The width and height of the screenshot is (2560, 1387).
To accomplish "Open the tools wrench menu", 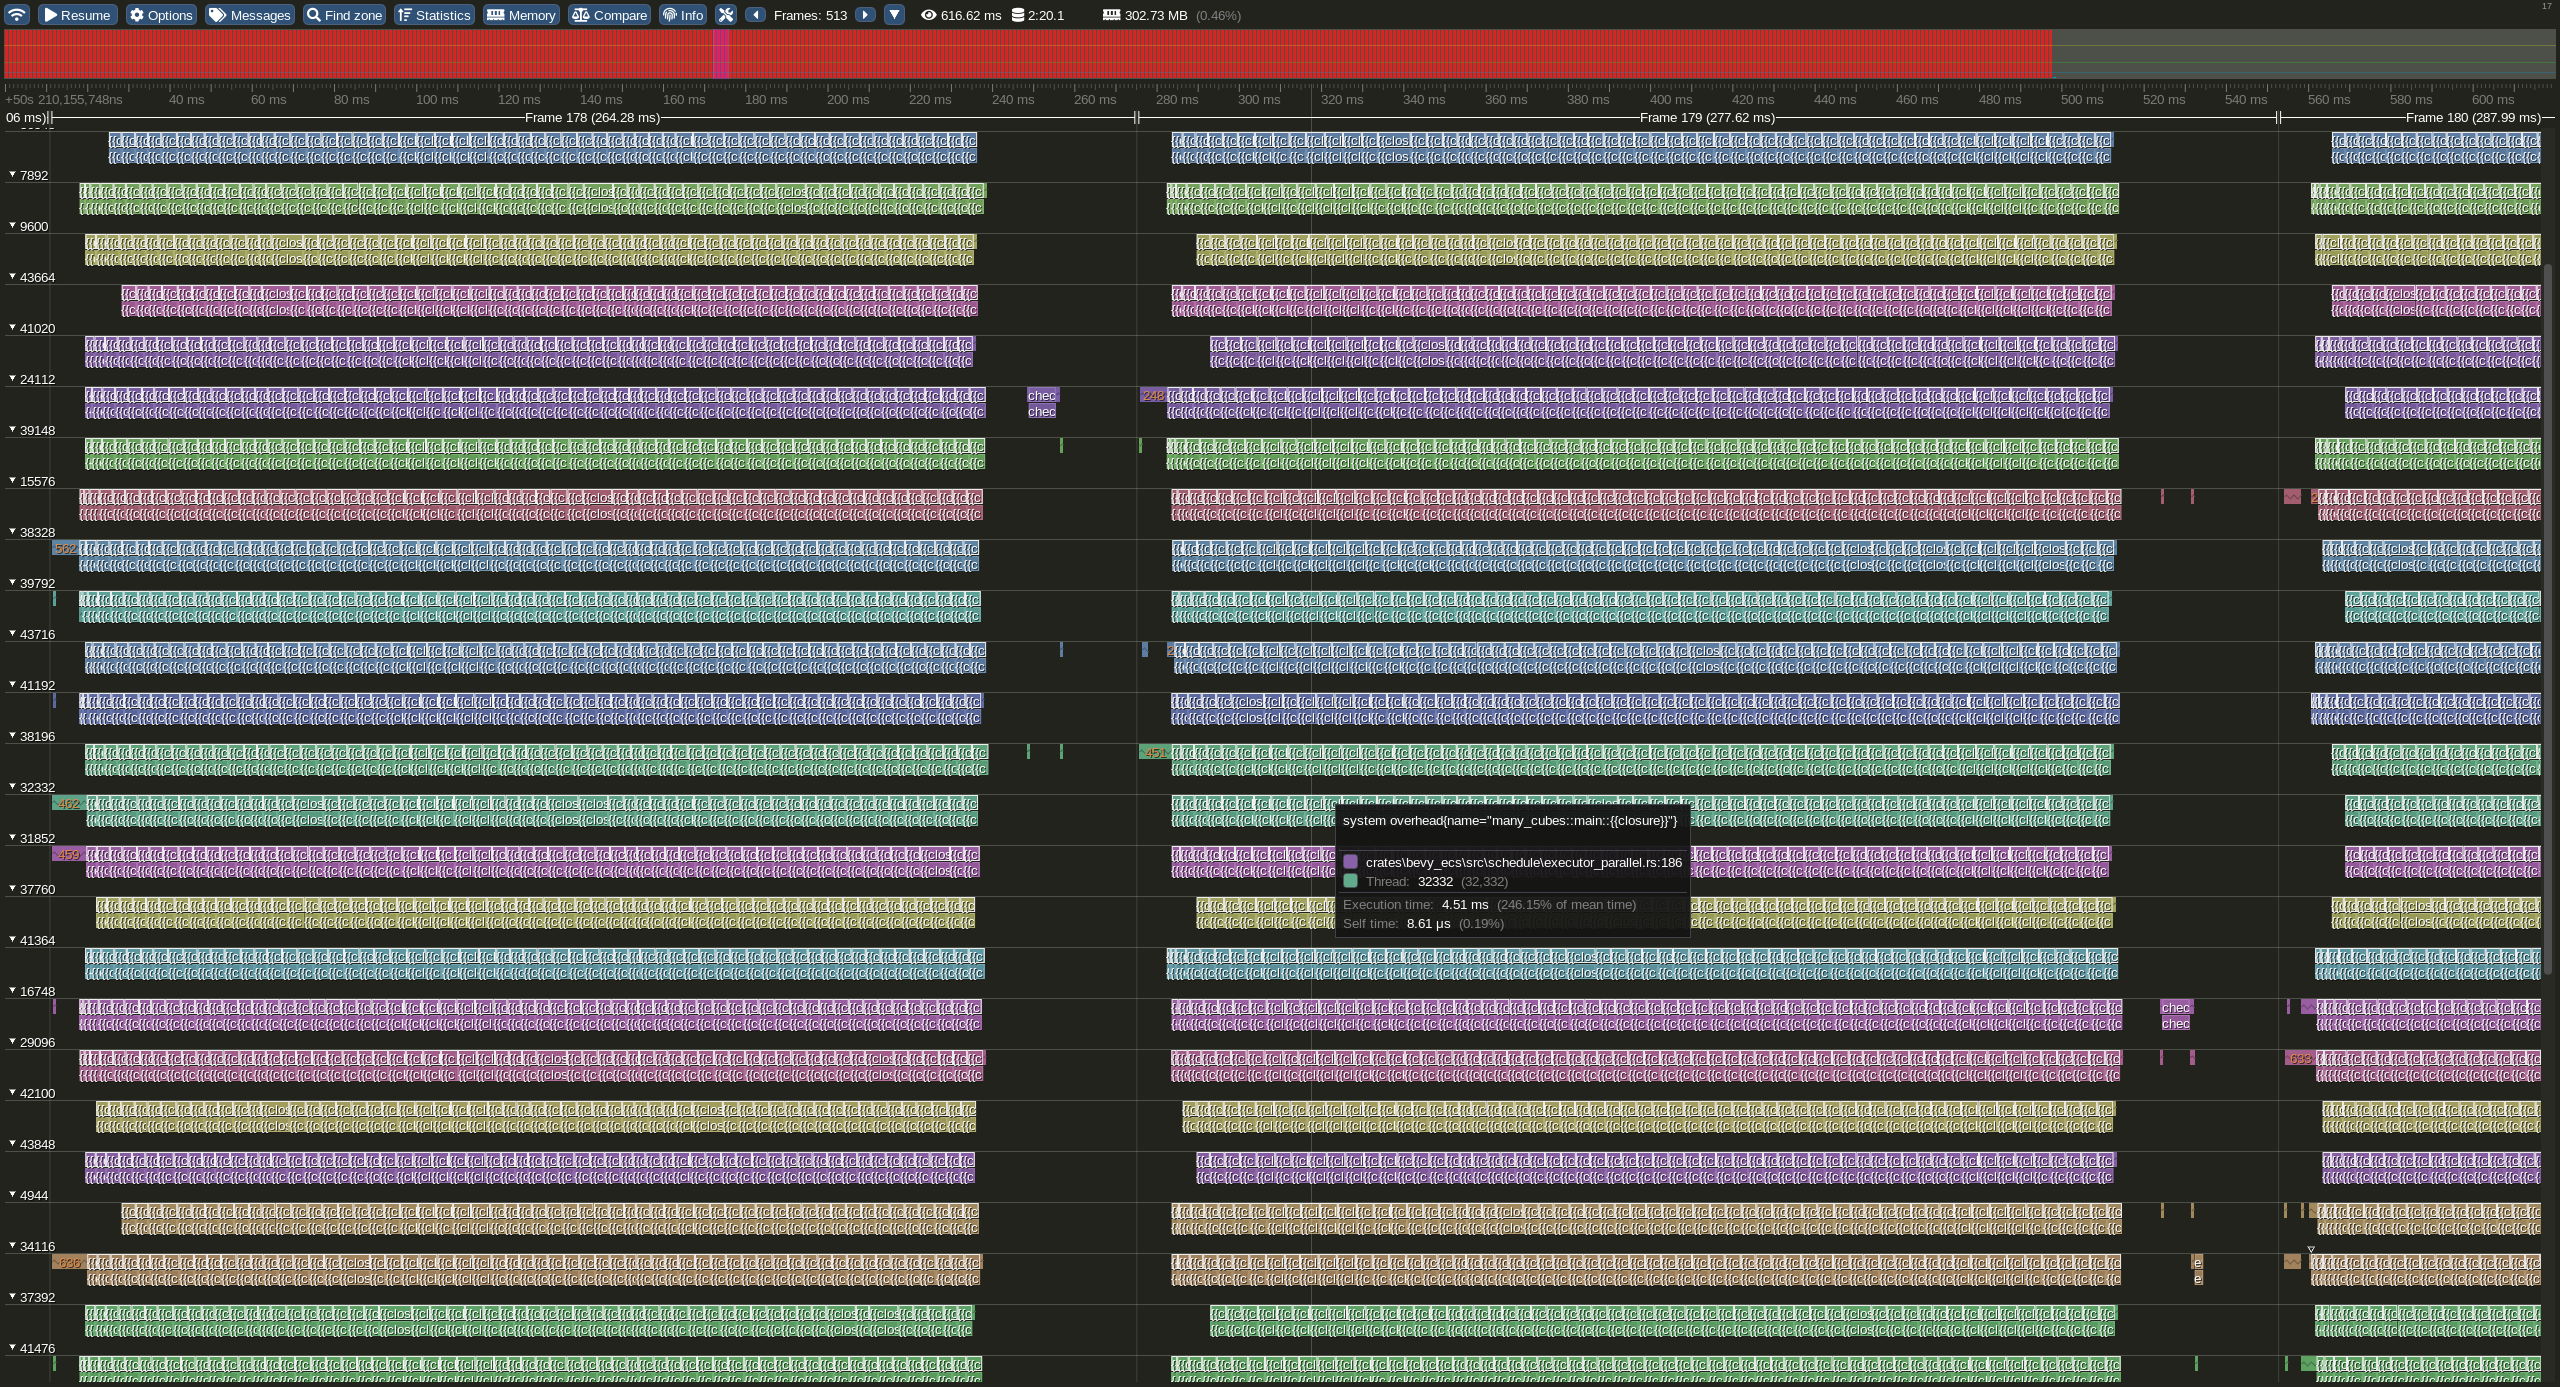I will tap(726, 15).
